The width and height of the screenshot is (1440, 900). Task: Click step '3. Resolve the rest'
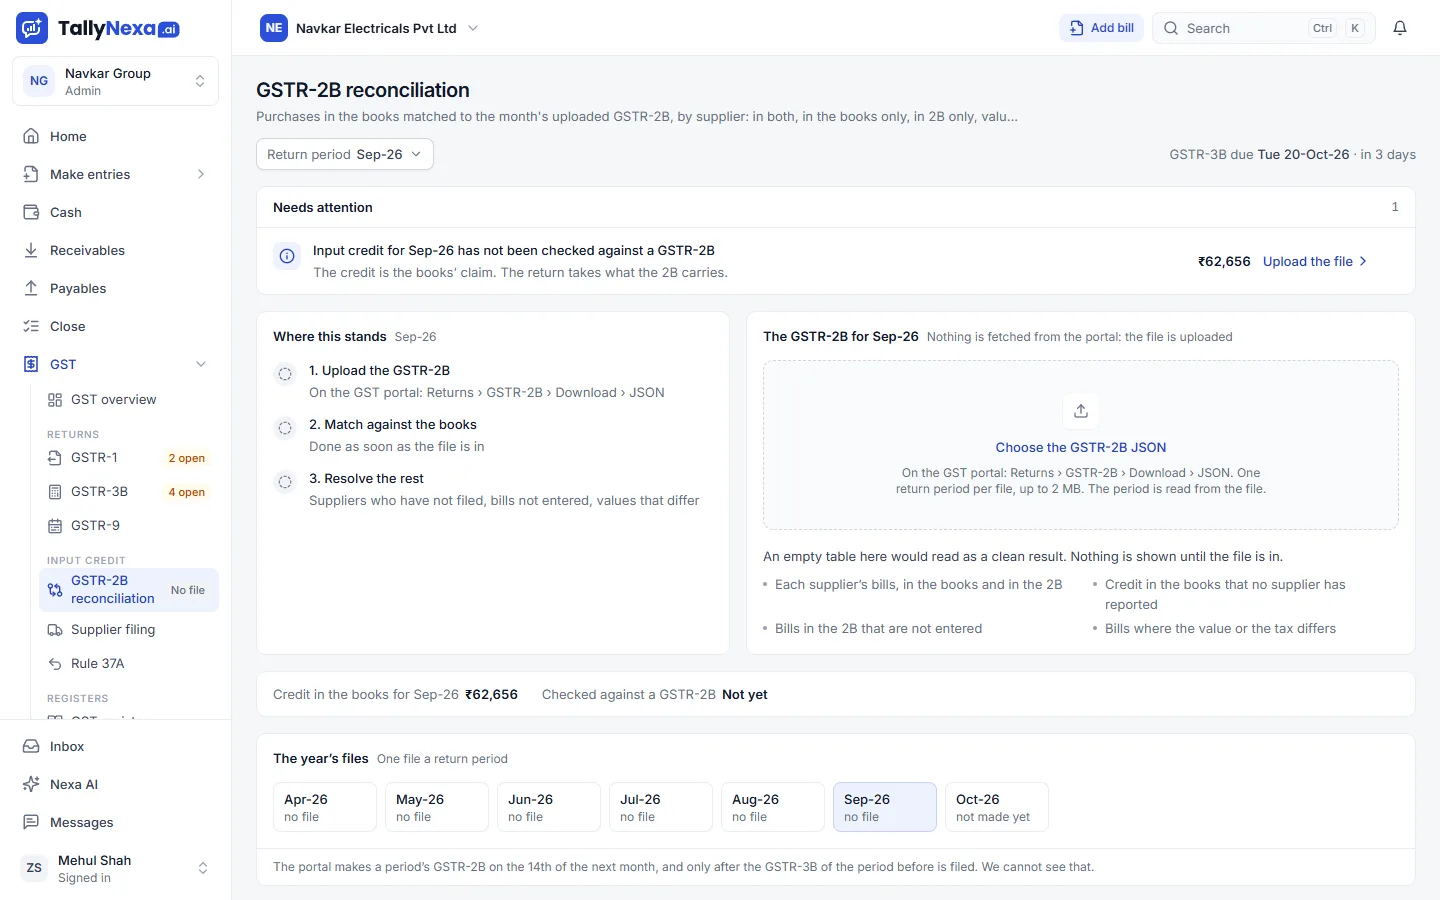366,478
